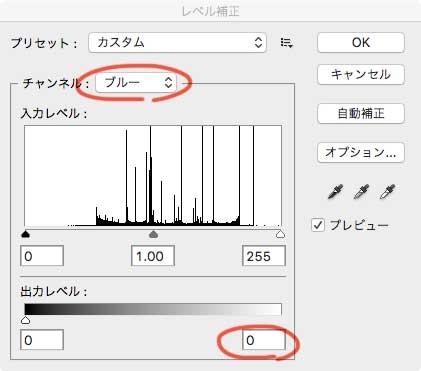Click the input level histogram

tap(153, 176)
